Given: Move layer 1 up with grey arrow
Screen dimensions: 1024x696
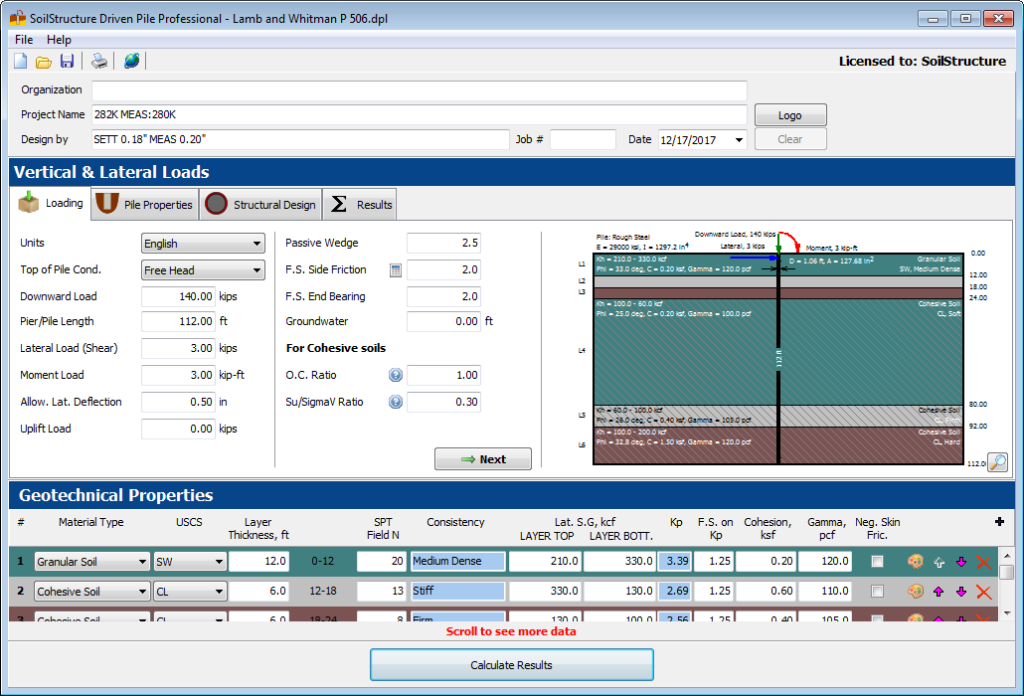Looking at the screenshot, I should (x=938, y=562).
